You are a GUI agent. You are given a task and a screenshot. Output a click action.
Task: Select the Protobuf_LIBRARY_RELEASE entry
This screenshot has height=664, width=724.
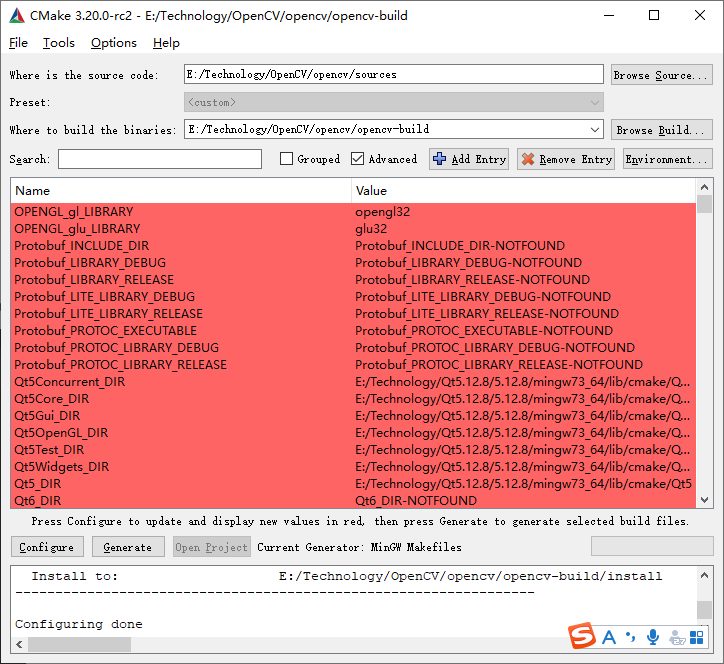coord(94,280)
